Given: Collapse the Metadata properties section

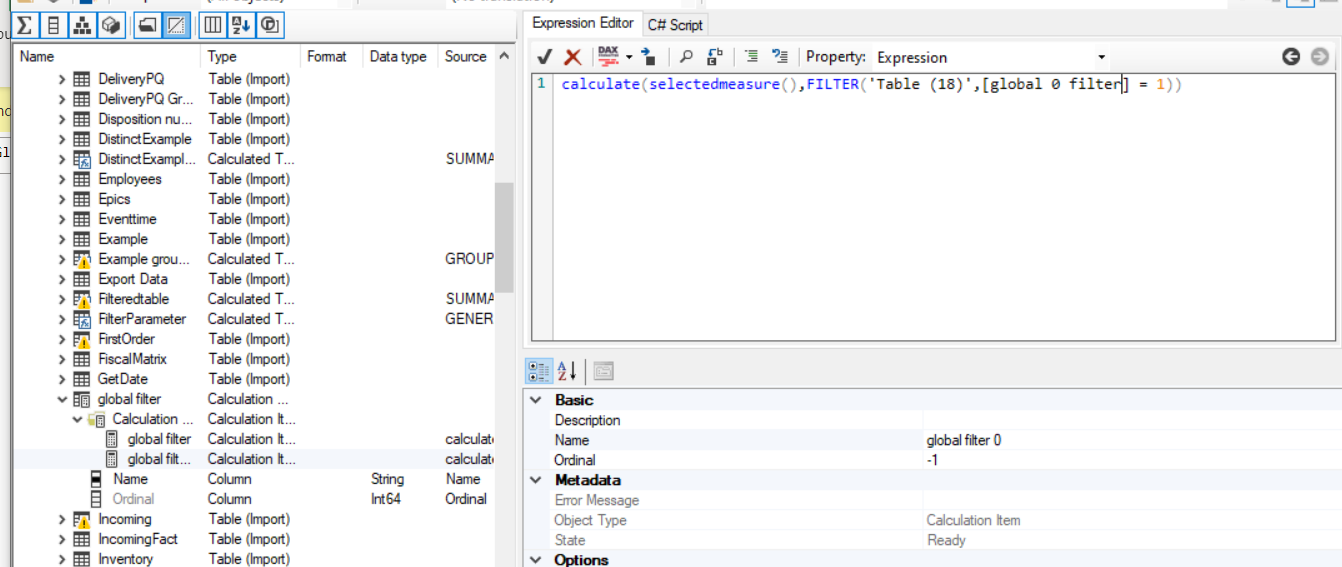Looking at the screenshot, I should pyautogui.click(x=535, y=480).
